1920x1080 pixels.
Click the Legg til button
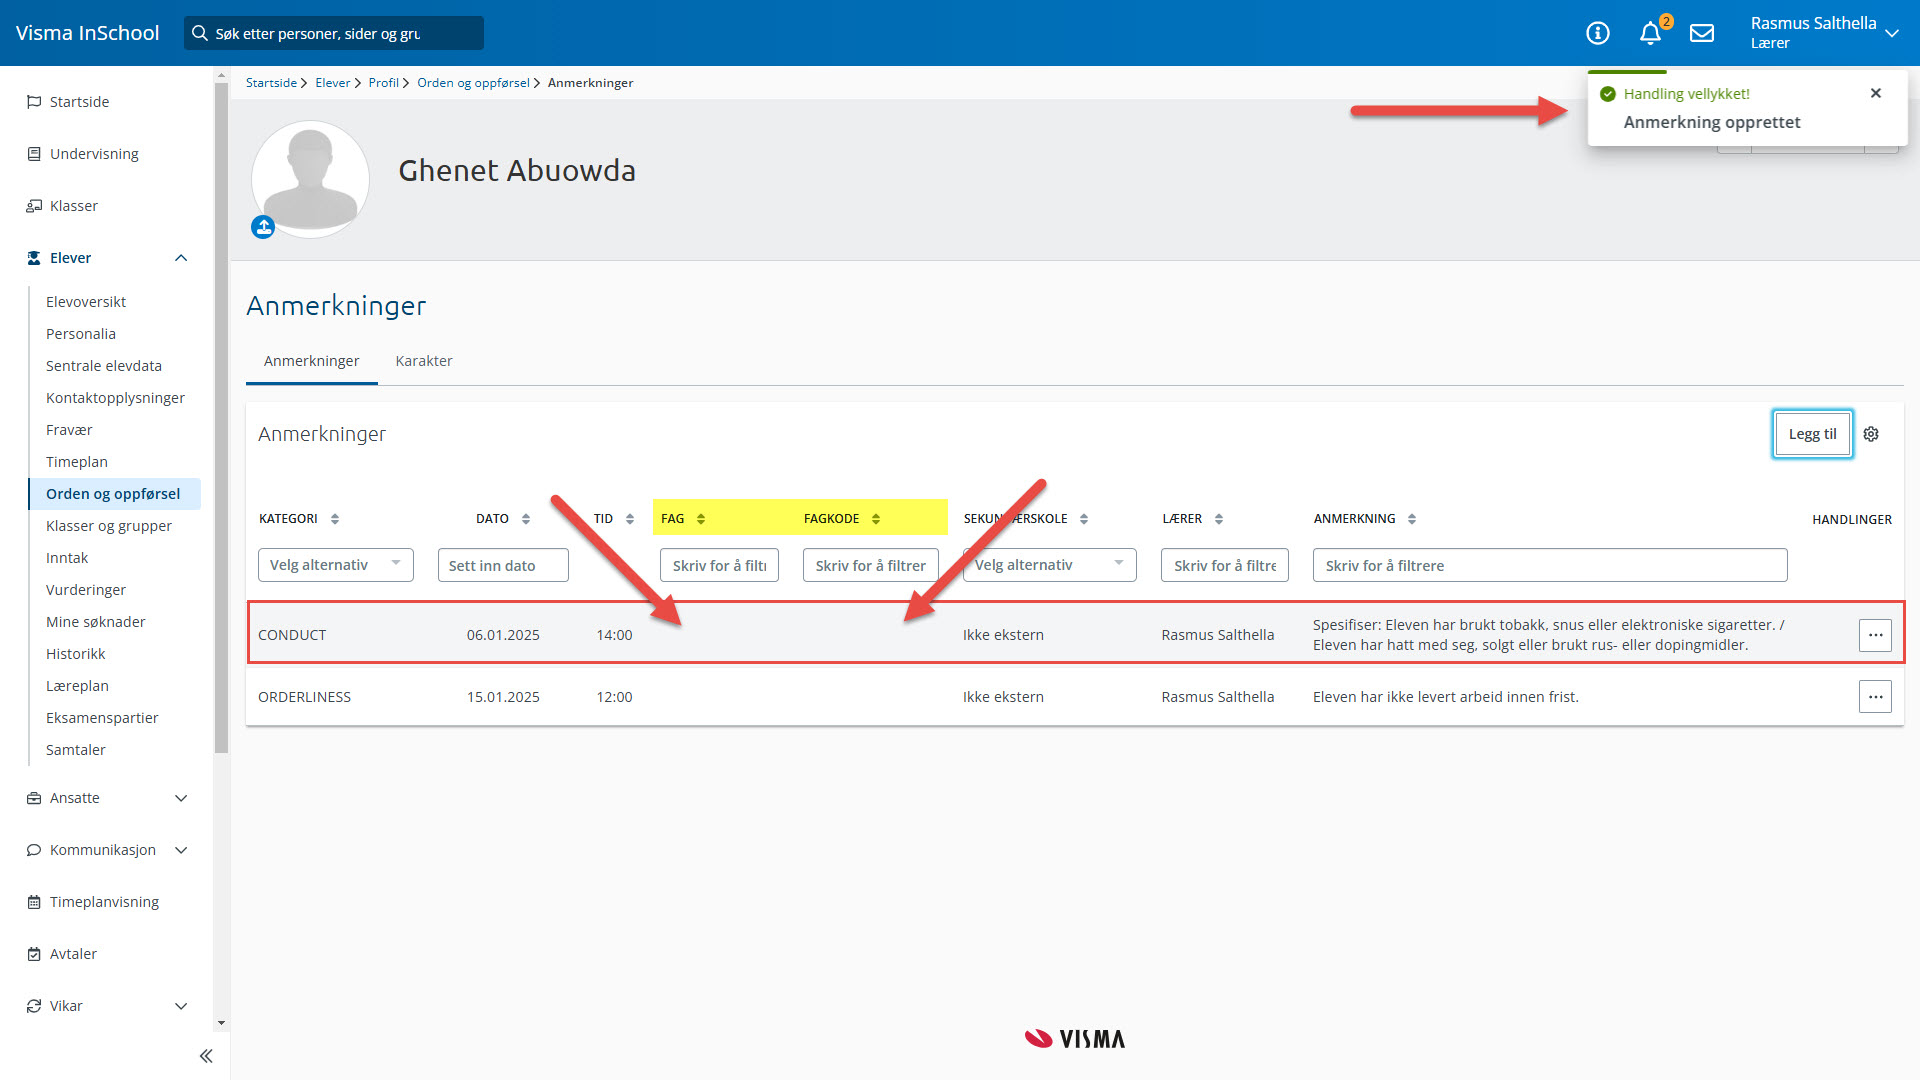point(1812,434)
